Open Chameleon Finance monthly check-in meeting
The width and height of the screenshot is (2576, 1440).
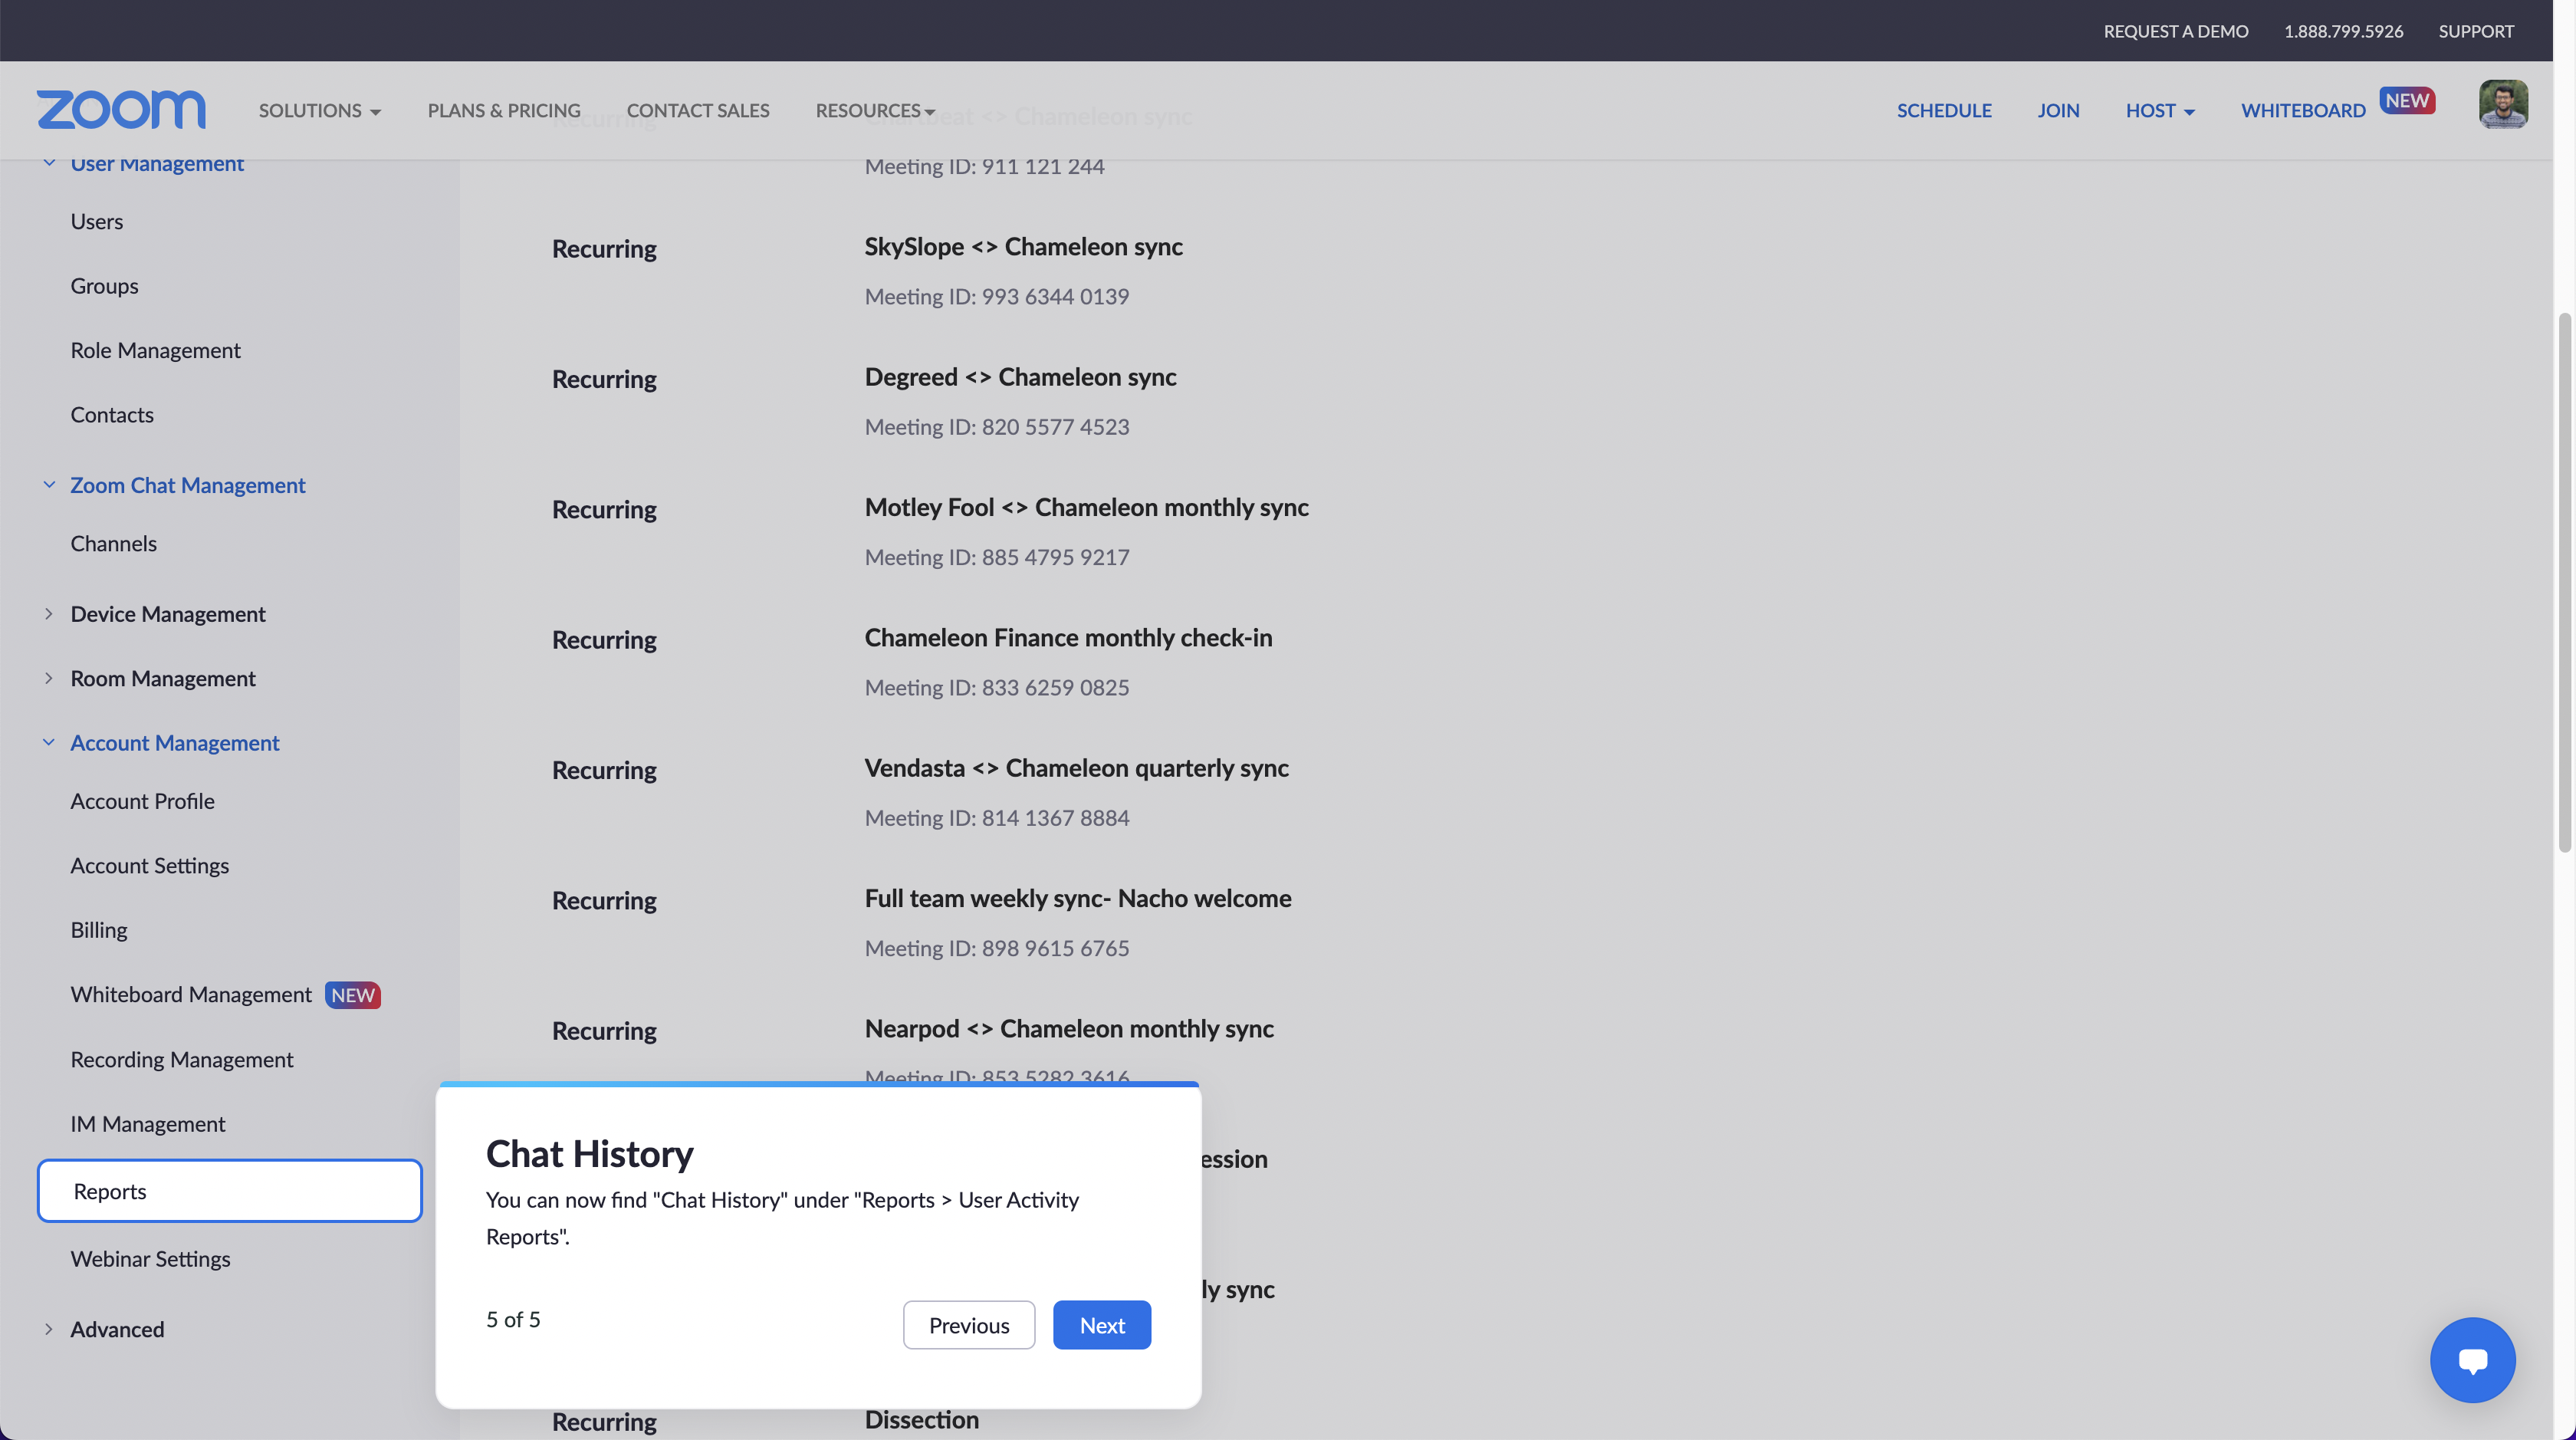(x=1068, y=638)
